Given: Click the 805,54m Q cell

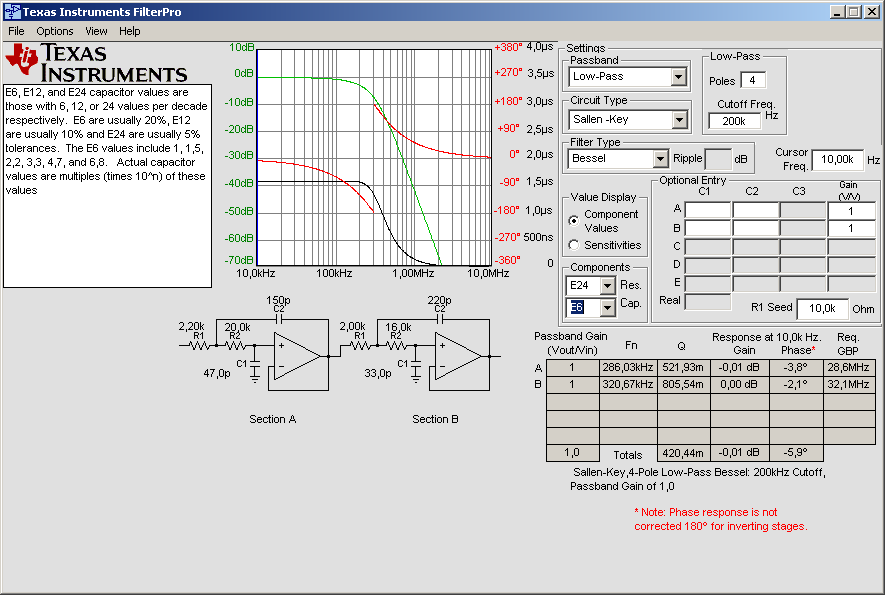Looking at the screenshot, I should coord(683,384).
